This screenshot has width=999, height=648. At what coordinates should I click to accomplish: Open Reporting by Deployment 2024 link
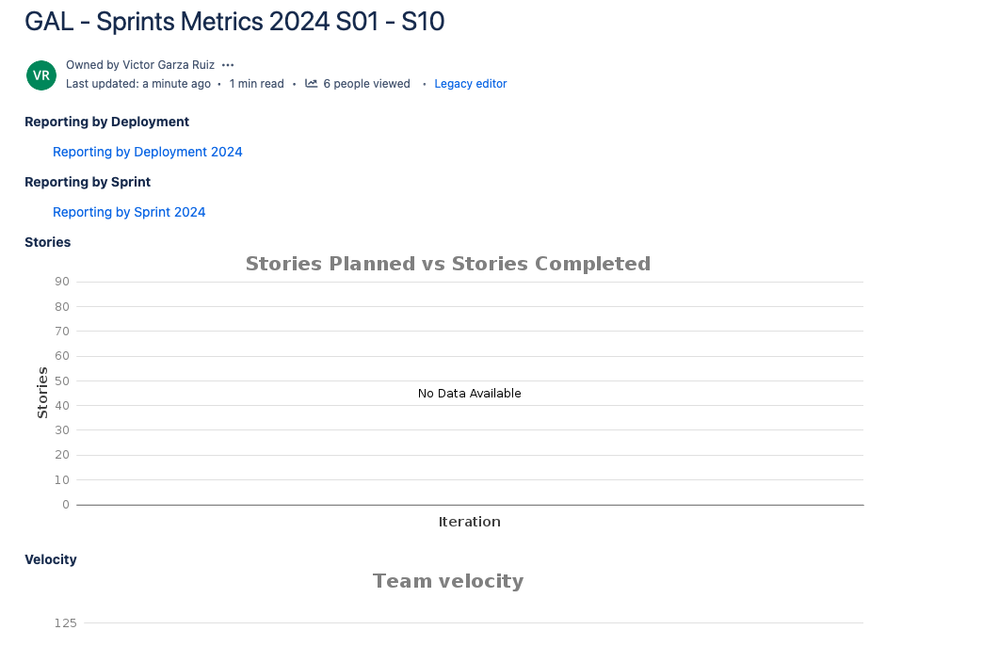pos(147,152)
